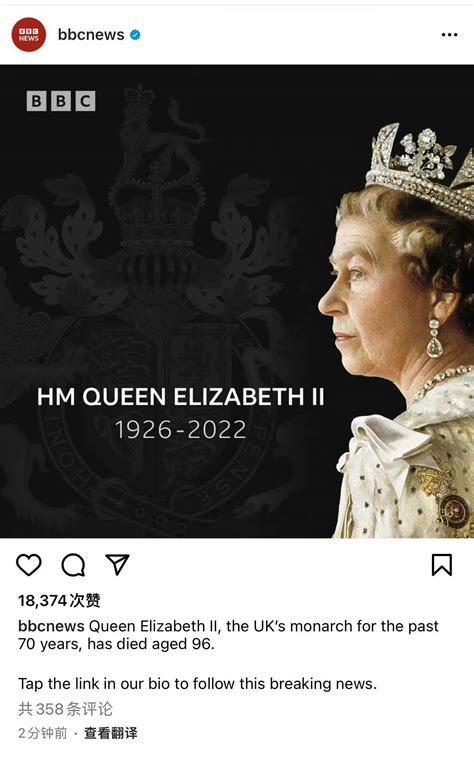Open the three-dot more options menu

tap(449, 35)
